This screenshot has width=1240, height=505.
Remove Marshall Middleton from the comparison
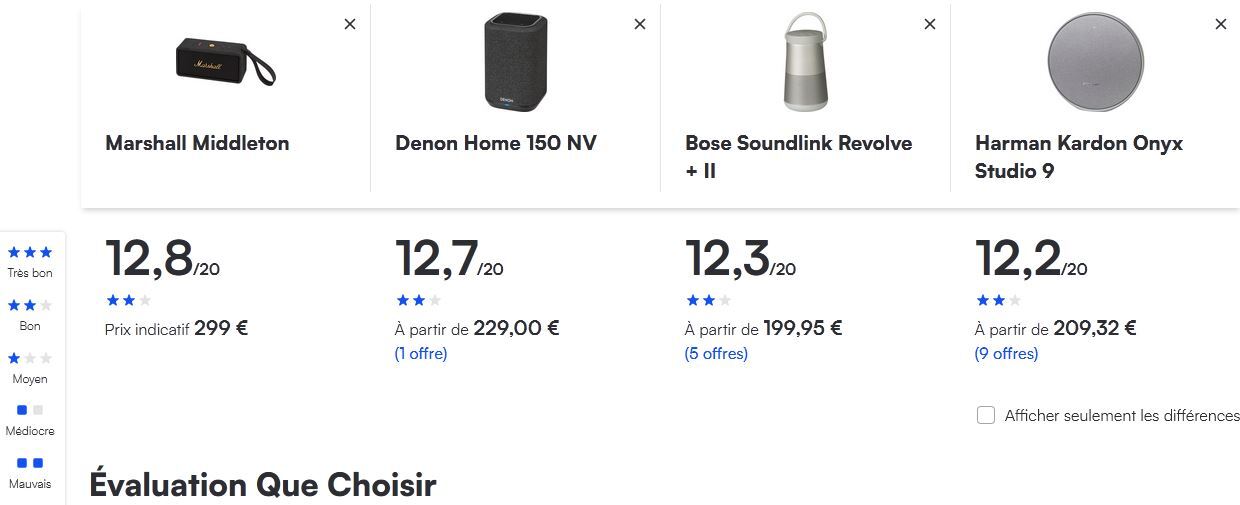tap(350, 25)
